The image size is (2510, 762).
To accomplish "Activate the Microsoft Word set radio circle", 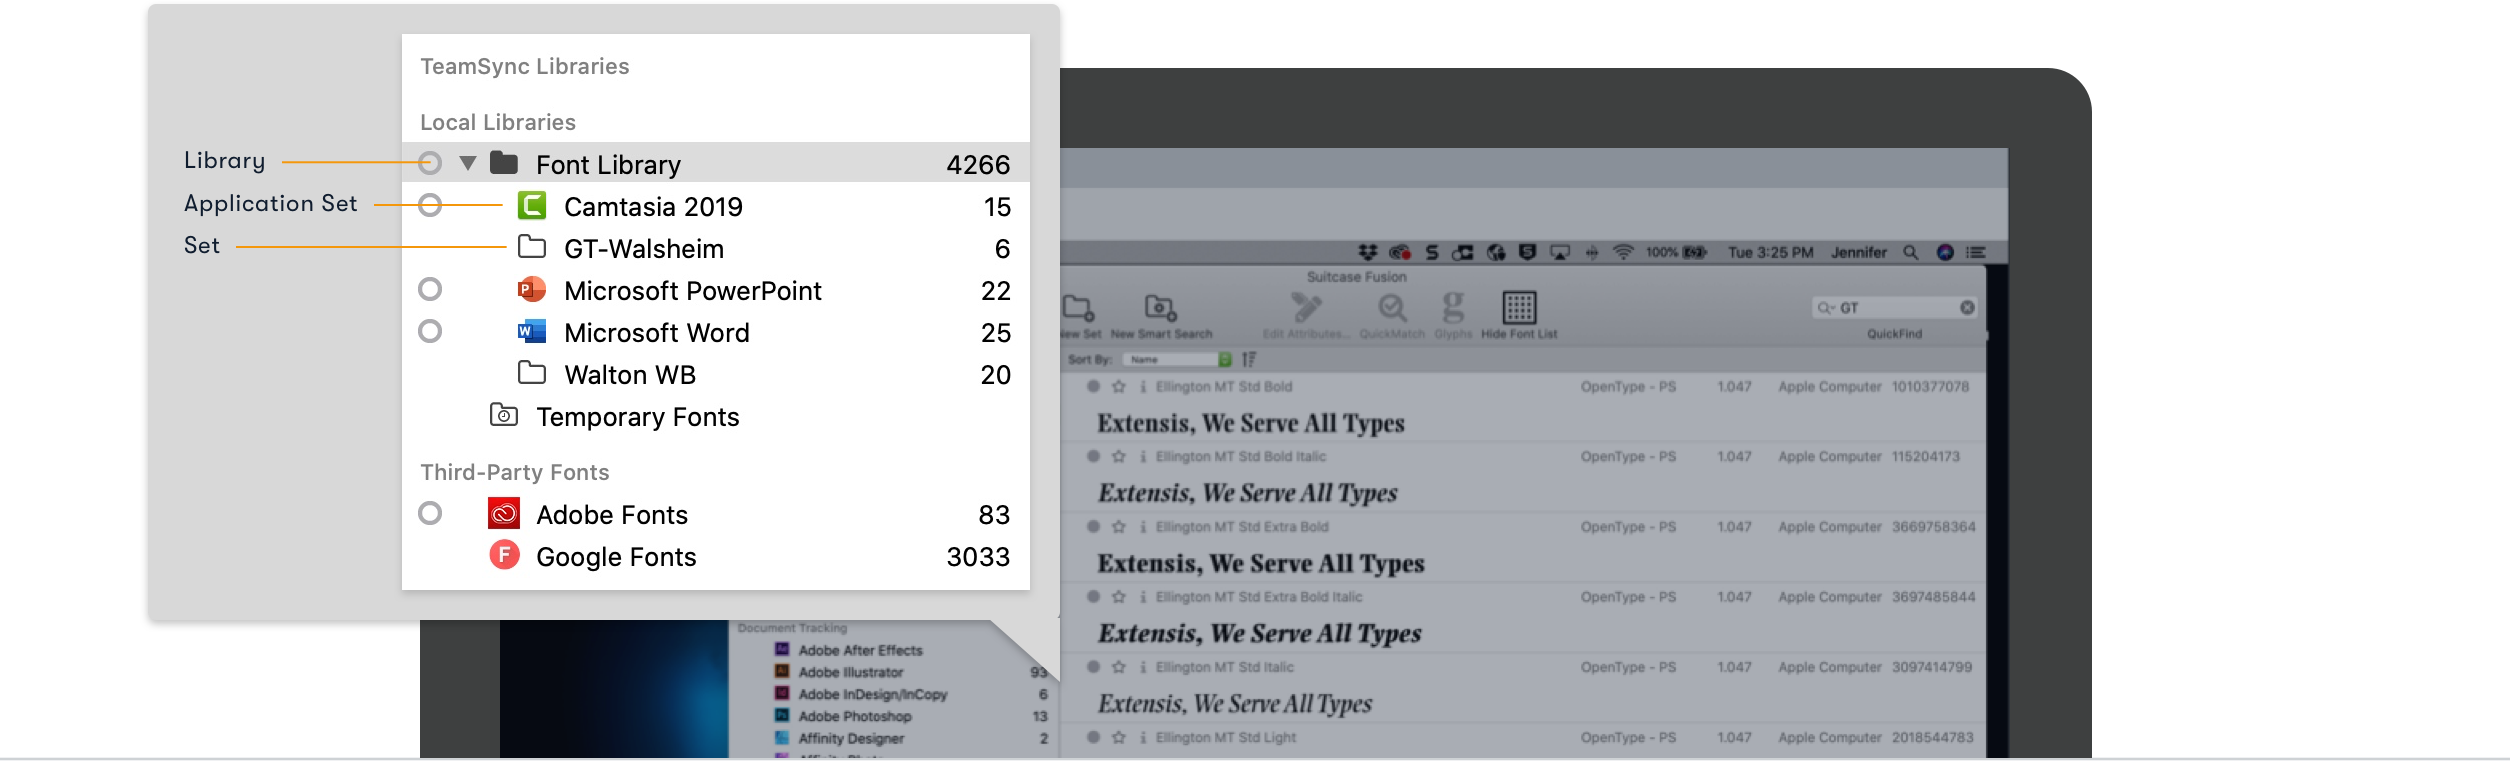I will tap(430, 332).
